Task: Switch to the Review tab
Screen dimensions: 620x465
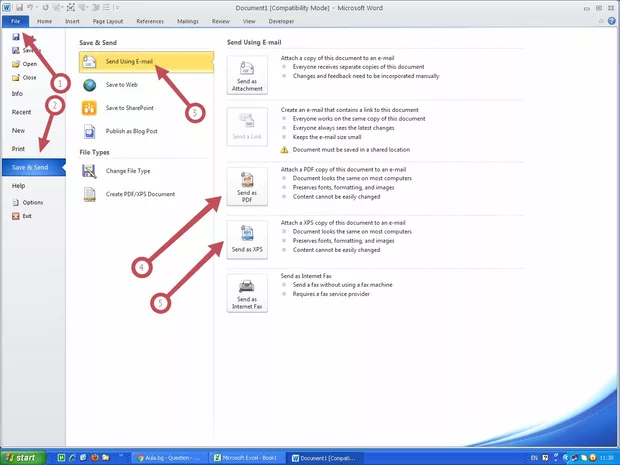Action: 221,21
